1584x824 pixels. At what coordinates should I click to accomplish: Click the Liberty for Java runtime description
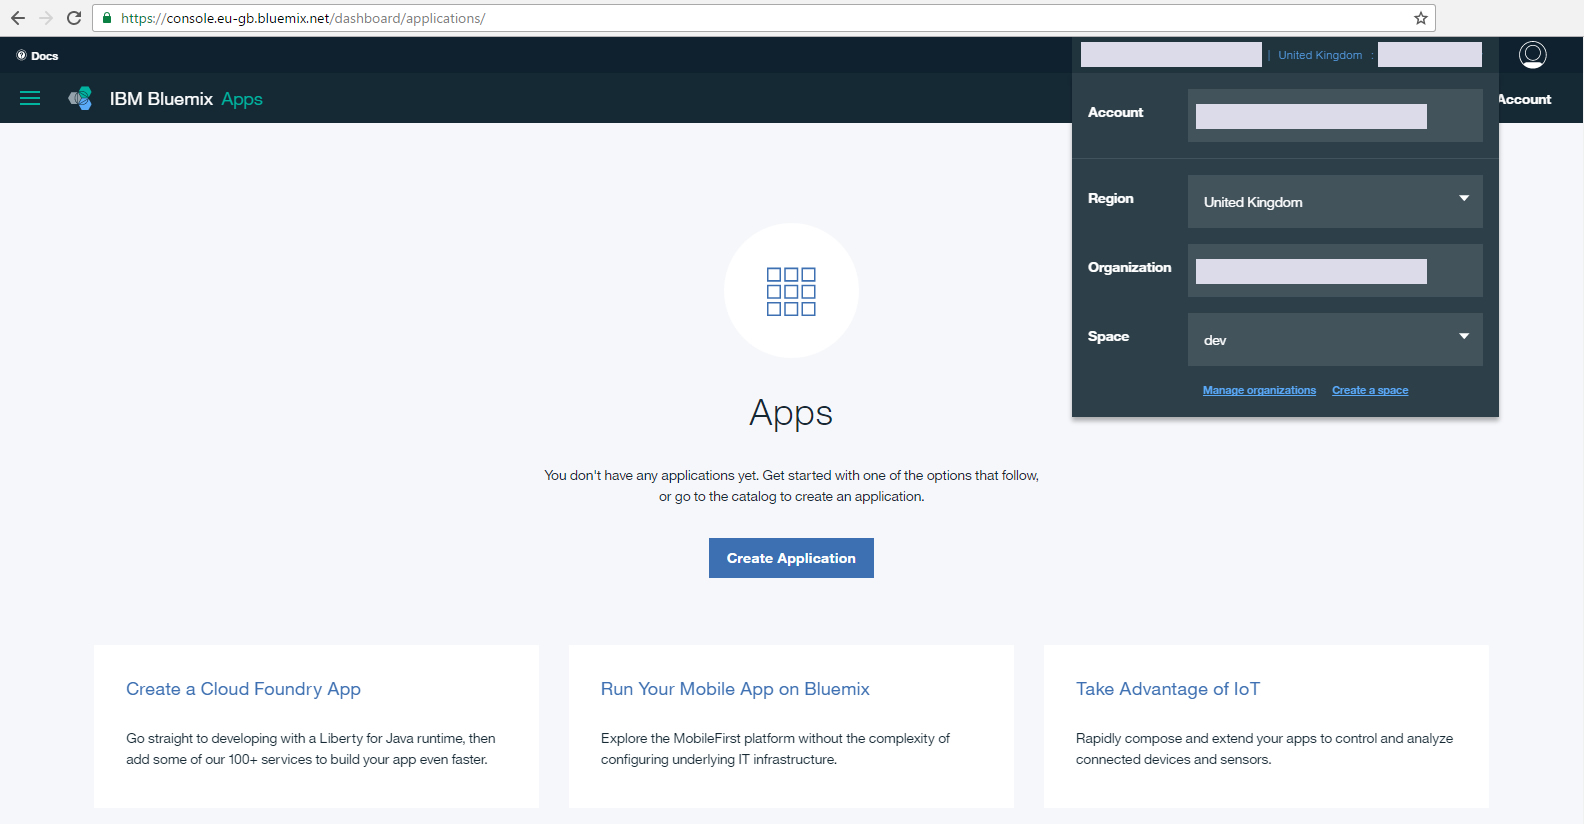click(x=311, y=749)
